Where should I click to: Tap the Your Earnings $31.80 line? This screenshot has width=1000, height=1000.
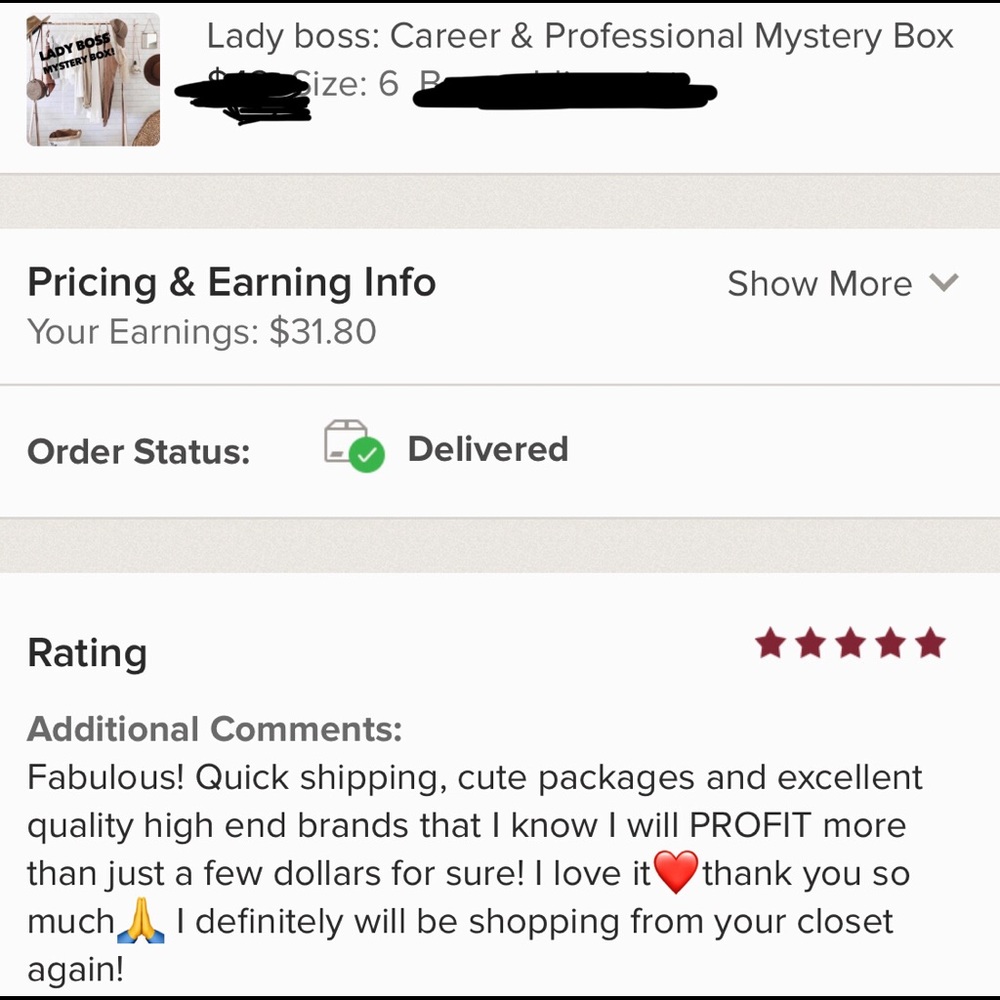coord(201,332)
